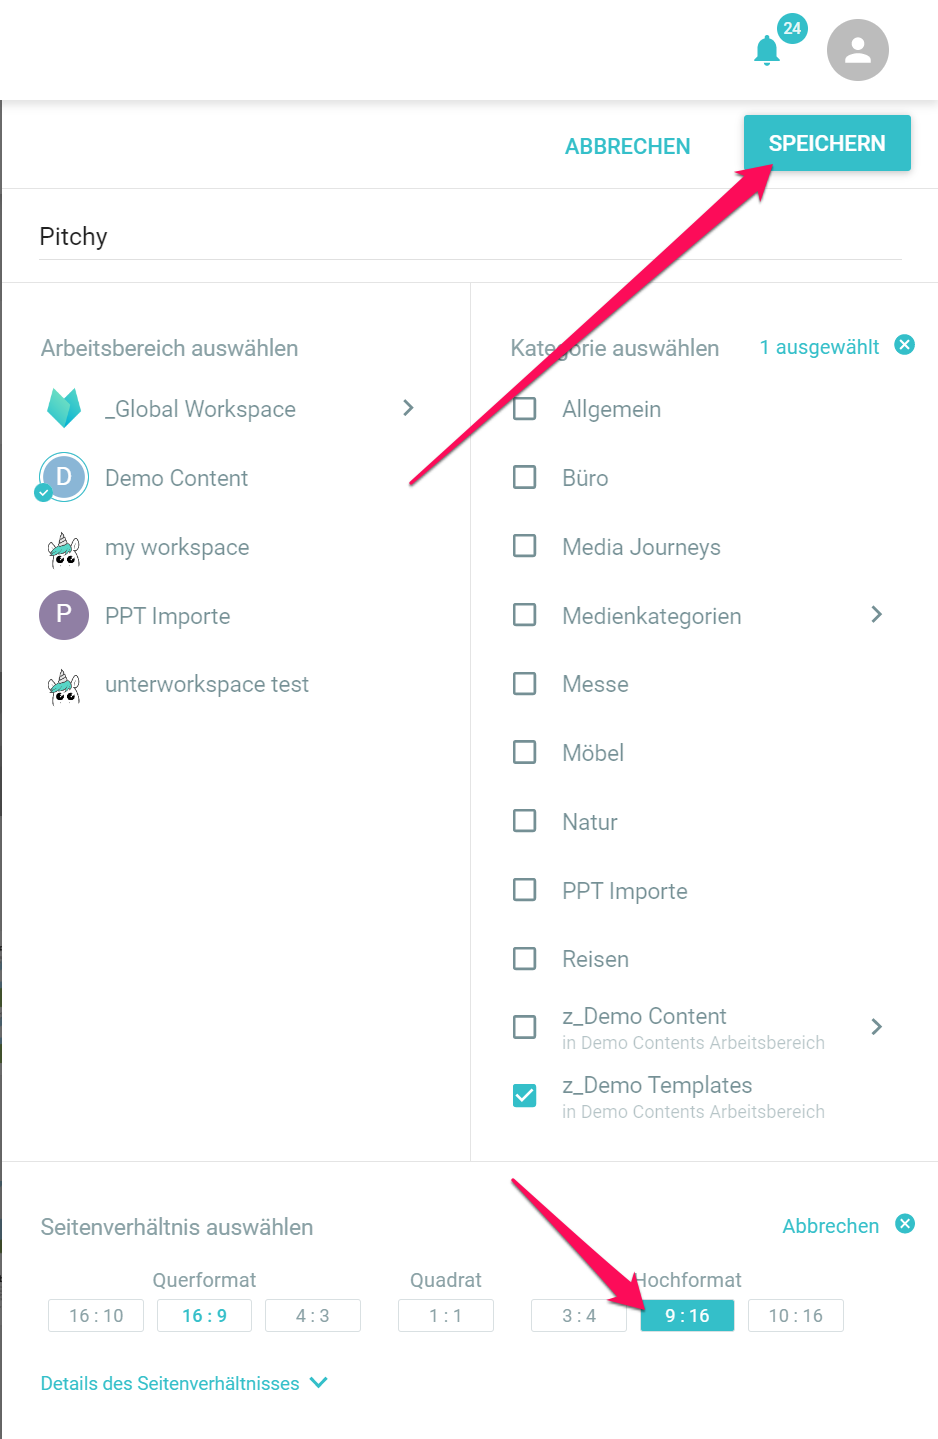
Task: Open the user profile avatar
Action: pyautogui.click(x=858, y=50)
